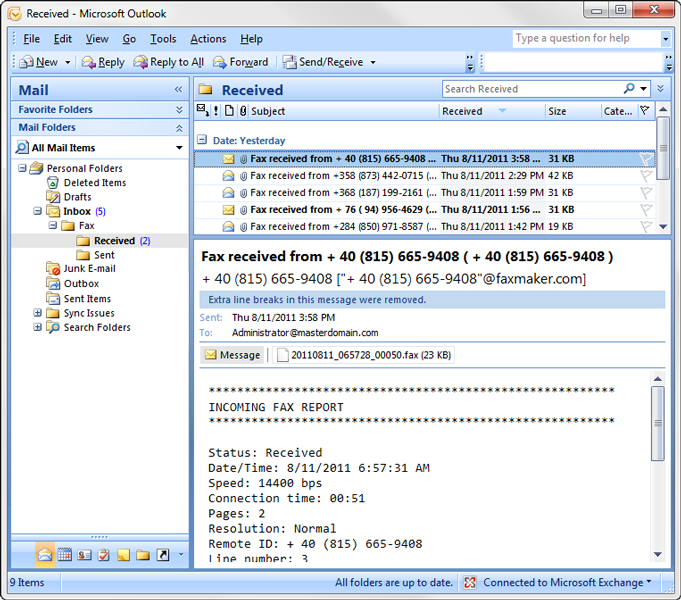Select the Sent Items folder
This screenshot has height=600, width=681.
tap(79, 298)
